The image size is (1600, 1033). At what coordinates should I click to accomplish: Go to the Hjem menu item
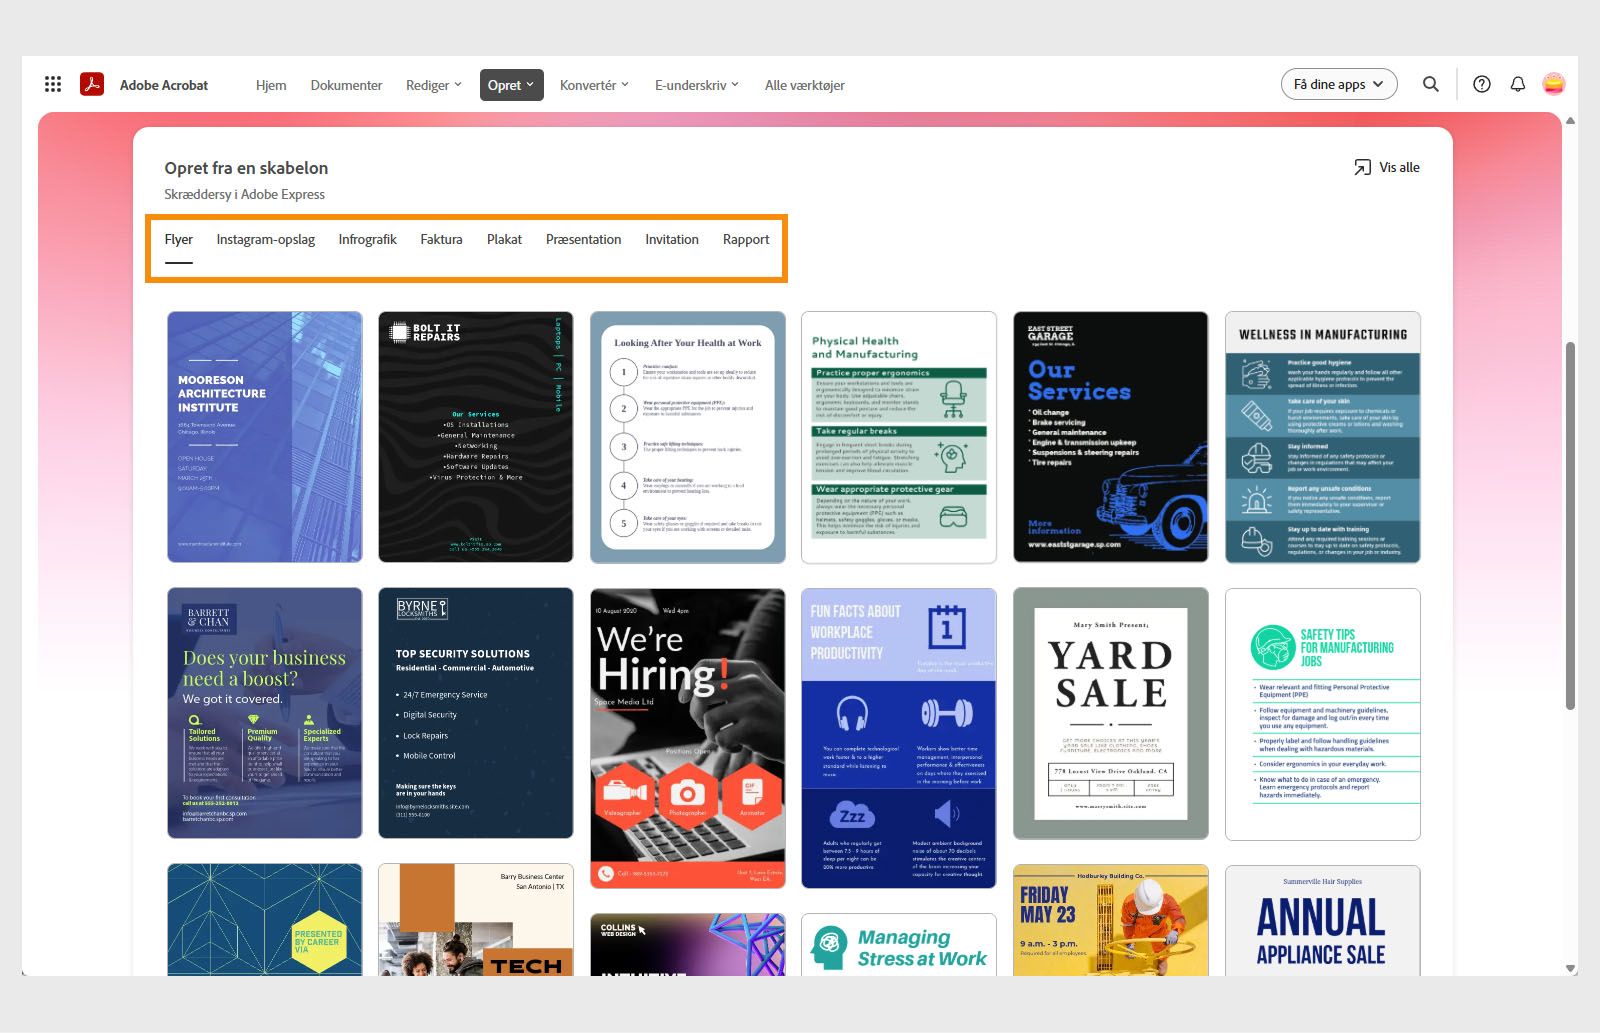[x=271, y=85]
